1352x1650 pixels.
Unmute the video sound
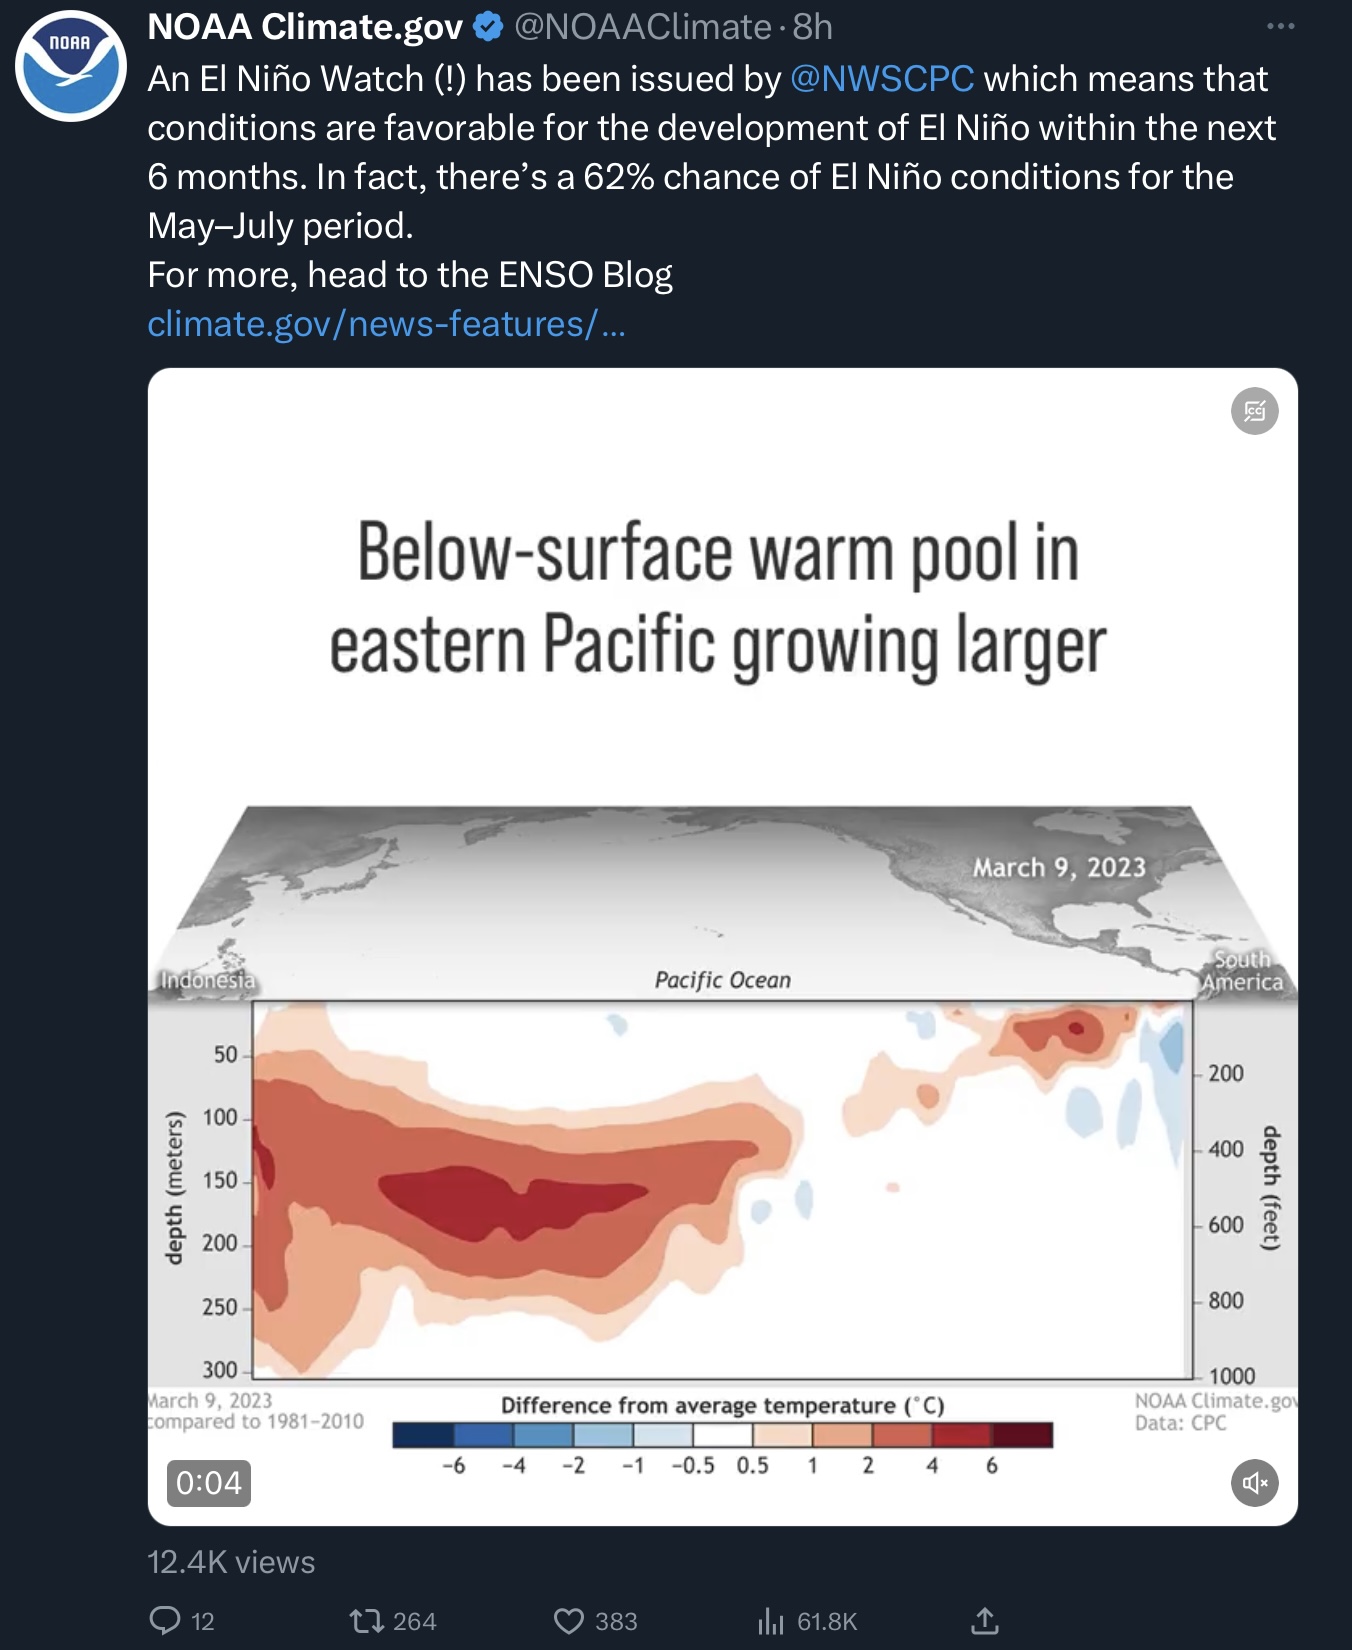point(1254,1482)
